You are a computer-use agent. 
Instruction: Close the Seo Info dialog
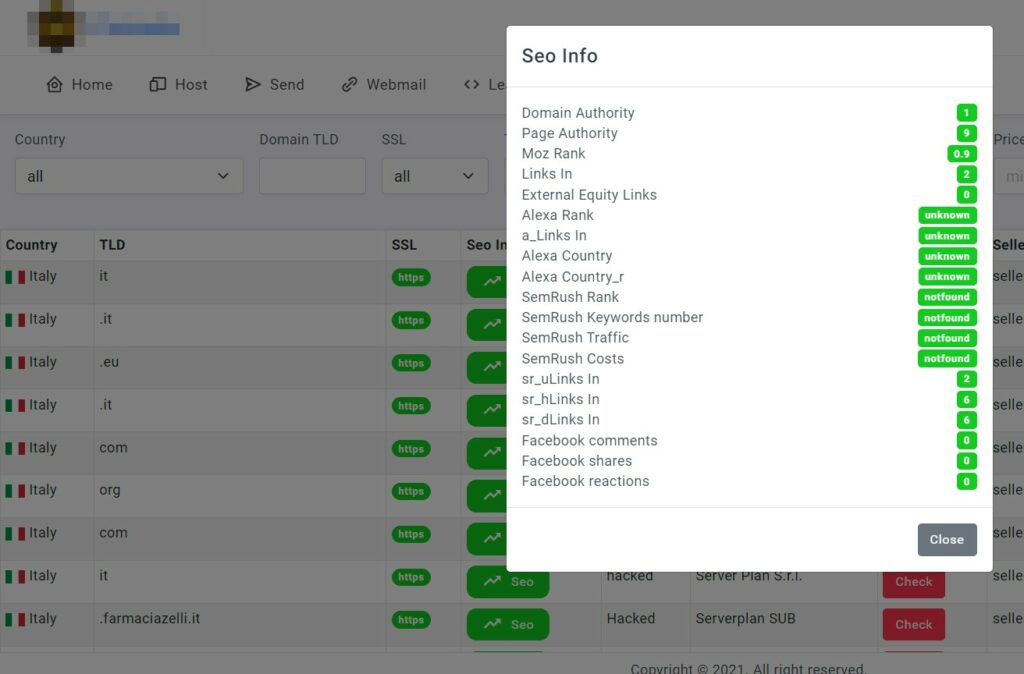tap(946, 539)
